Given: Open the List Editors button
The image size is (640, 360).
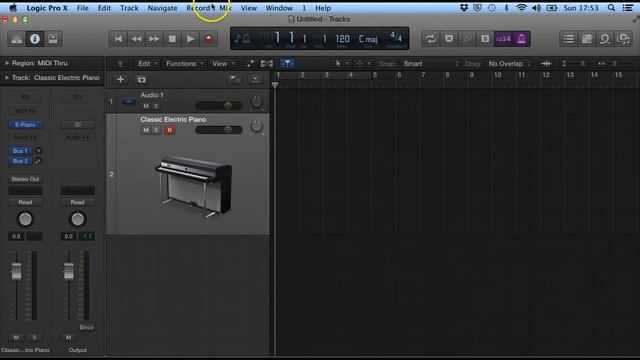Looking at the screenshot, I should click(x=569, y=39).
